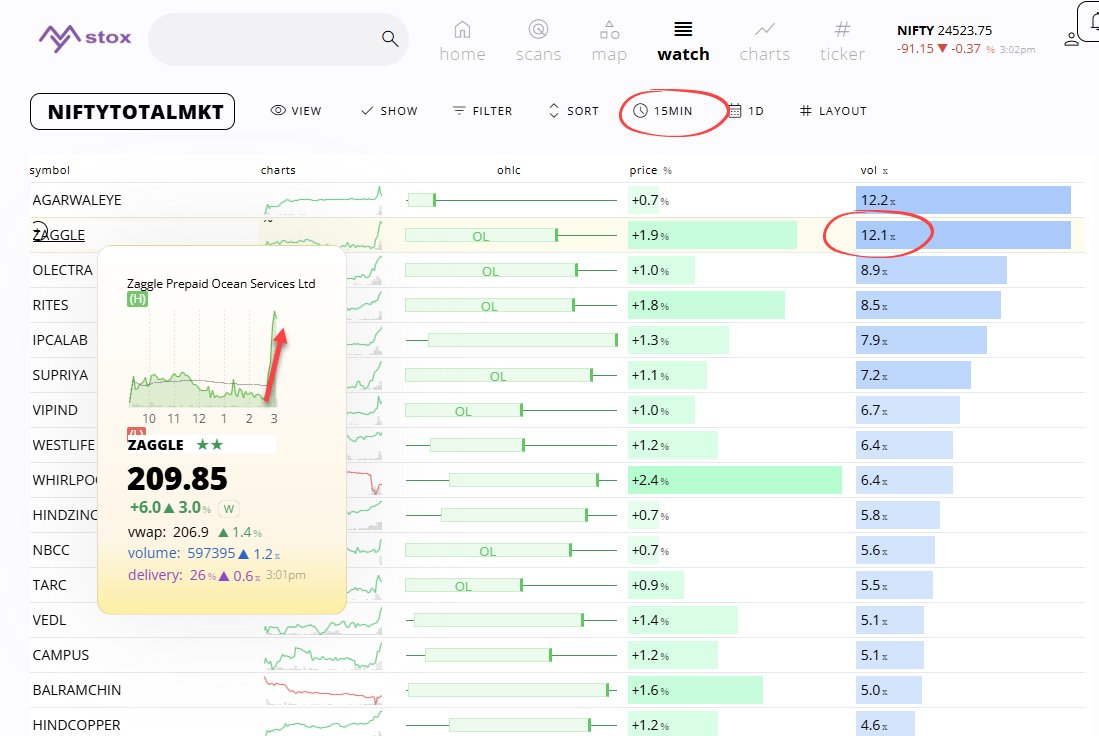Viewport: 1099px width, 736px height.
Task: Select the RITES symbol
Action: (x=50, y=306)
